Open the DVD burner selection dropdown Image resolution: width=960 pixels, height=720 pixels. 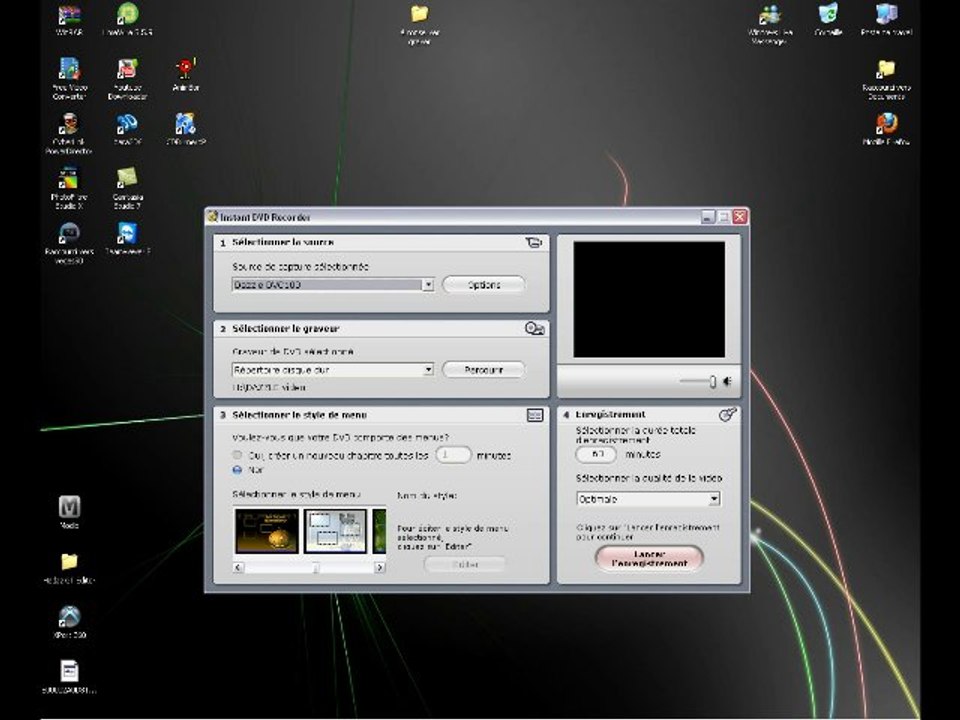[x=428, y=370]
